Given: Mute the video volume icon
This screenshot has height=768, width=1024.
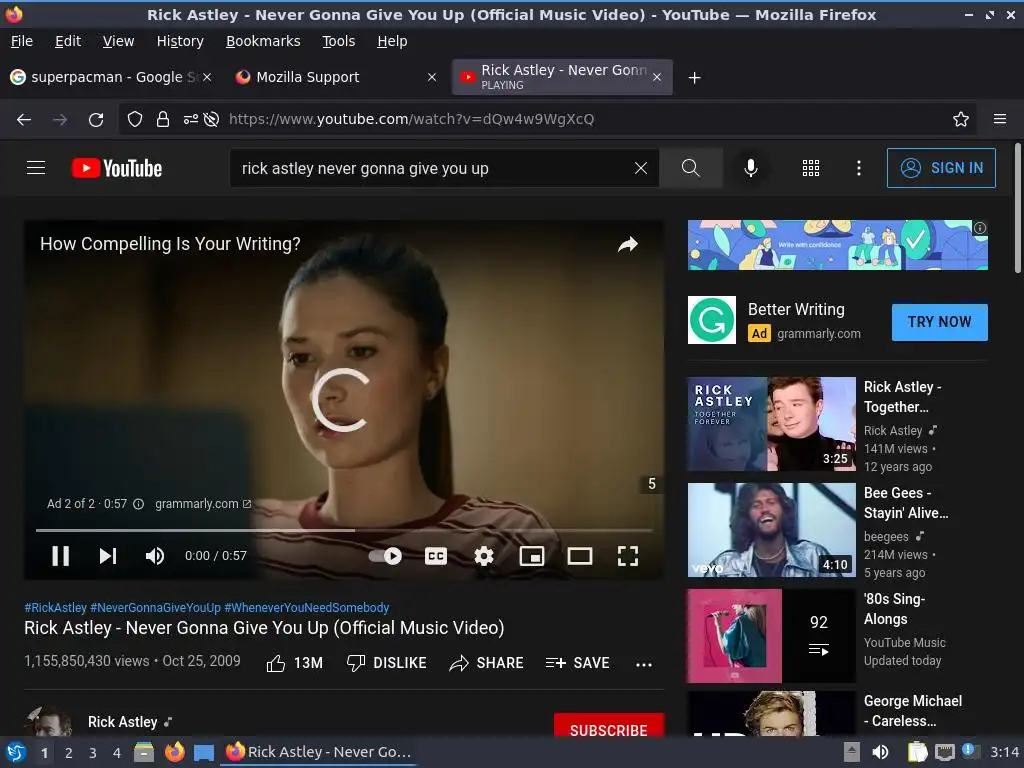Looking at the screenshot, I should [x=155, y=556].
